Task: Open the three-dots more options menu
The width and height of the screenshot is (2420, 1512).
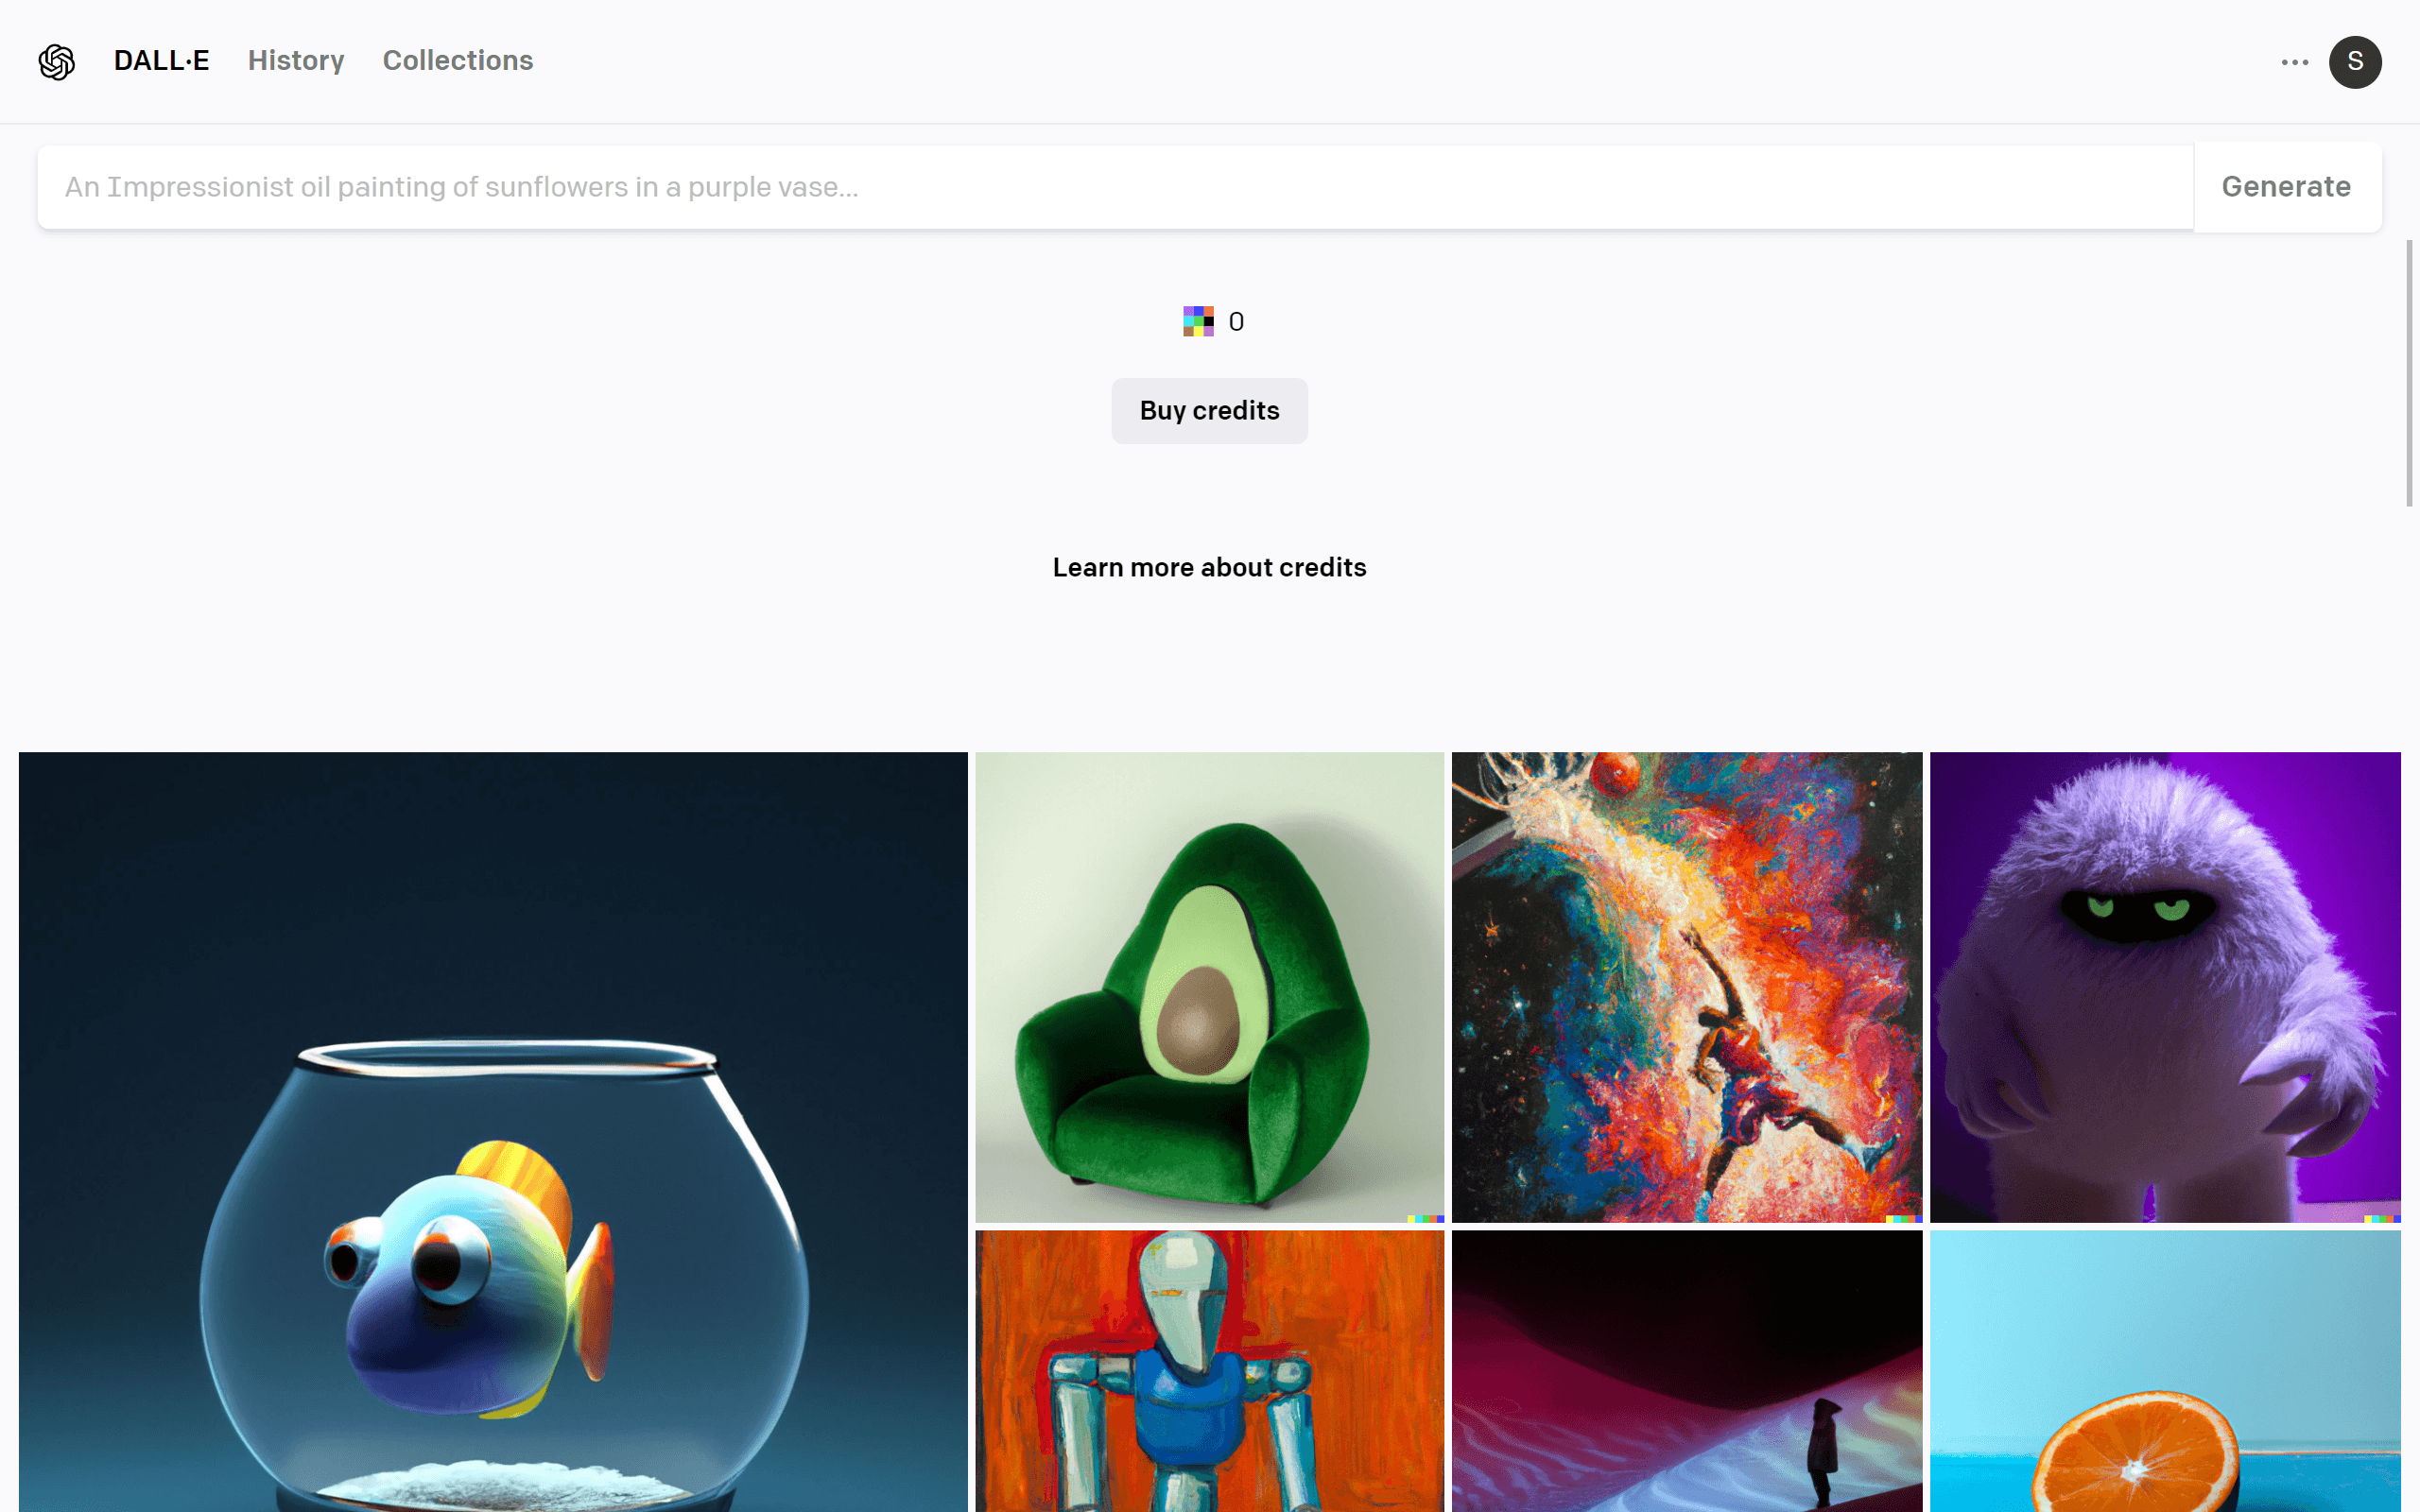Action: click(2294, 62)
